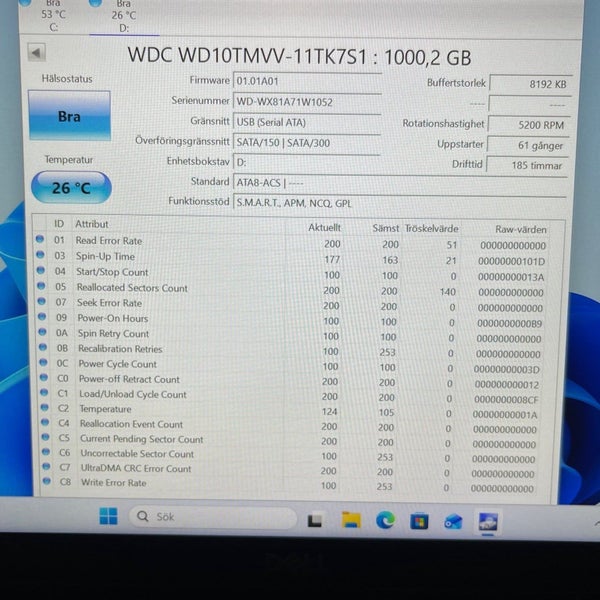Image resolution: width=600 pixels, height=600 pixels.
Task: Click the Raw-värden column header
Action: click(x=520, y=230)
